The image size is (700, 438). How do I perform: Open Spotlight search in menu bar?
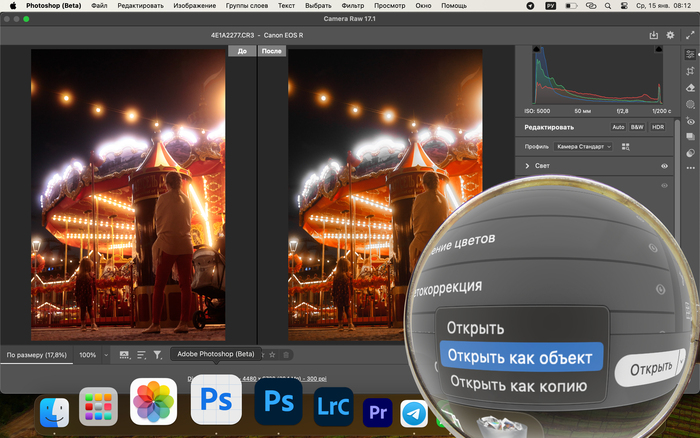coord(608,6)
